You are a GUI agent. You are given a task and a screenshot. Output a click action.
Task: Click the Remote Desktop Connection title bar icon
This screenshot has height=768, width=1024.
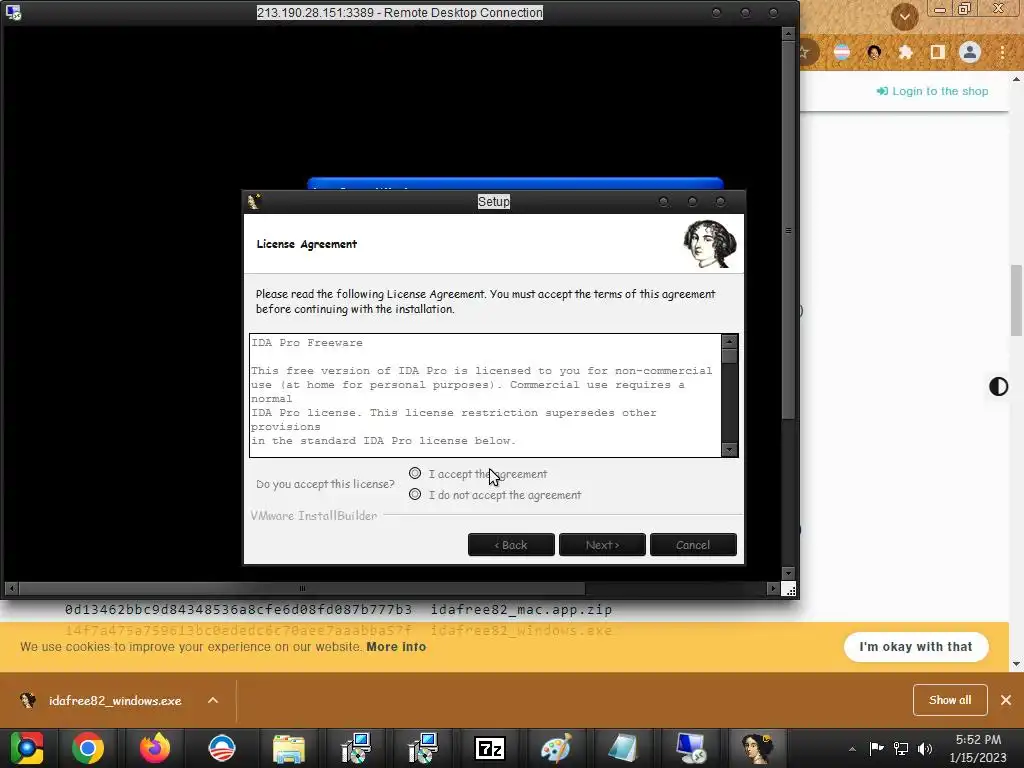coord(13,12)
